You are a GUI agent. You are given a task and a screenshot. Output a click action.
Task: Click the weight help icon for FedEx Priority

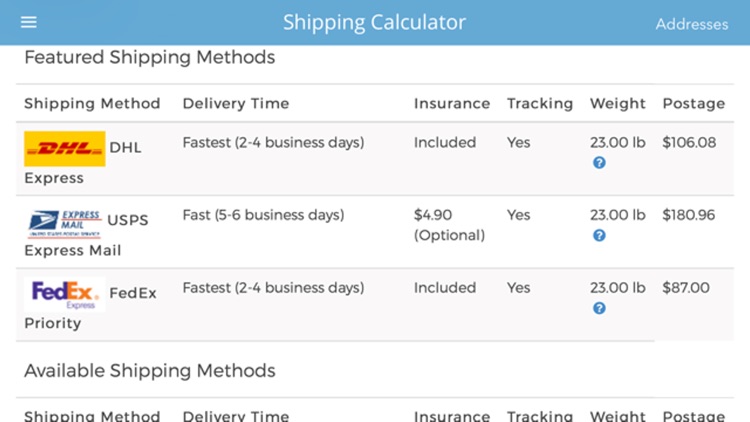click(x=599, y=308)
